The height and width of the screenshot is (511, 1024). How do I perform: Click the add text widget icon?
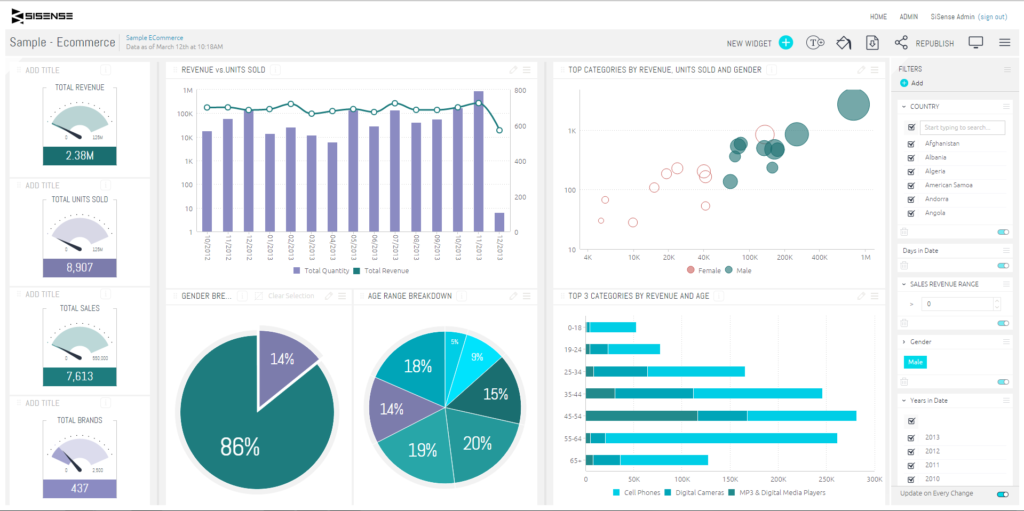[x=815, y=43]
